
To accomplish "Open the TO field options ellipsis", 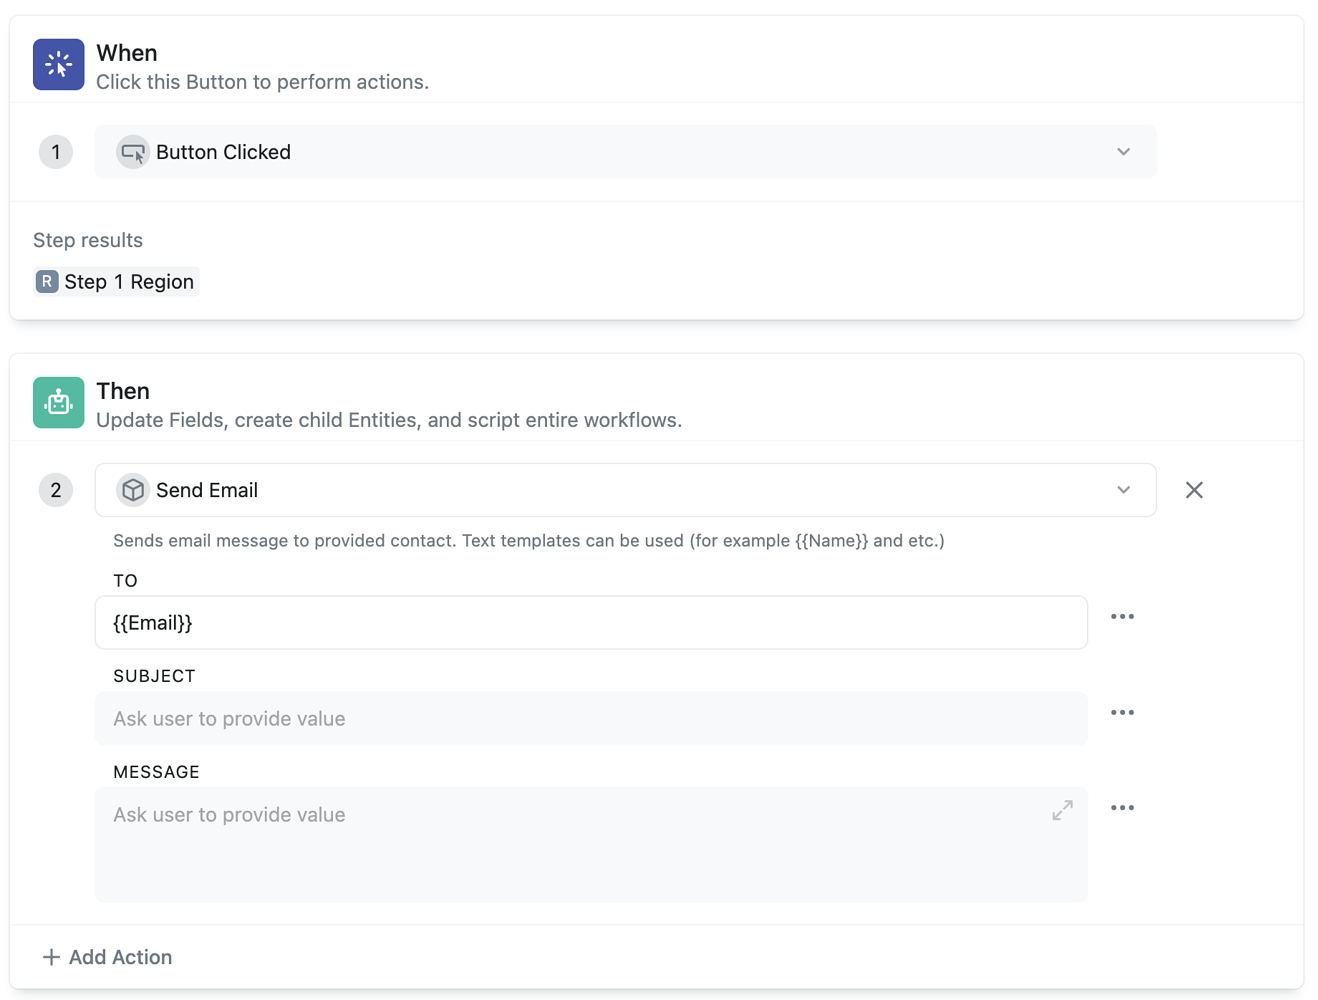I will click(1122, 617).
